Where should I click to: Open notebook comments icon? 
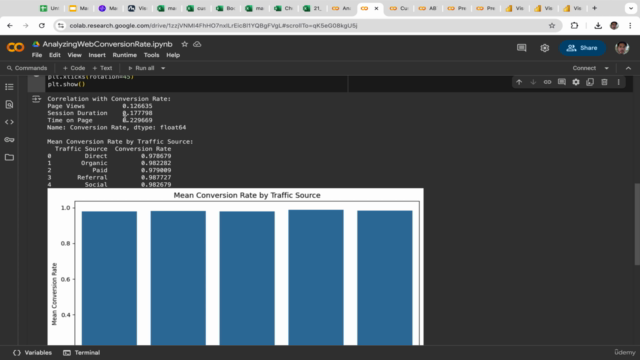[522, 48]
